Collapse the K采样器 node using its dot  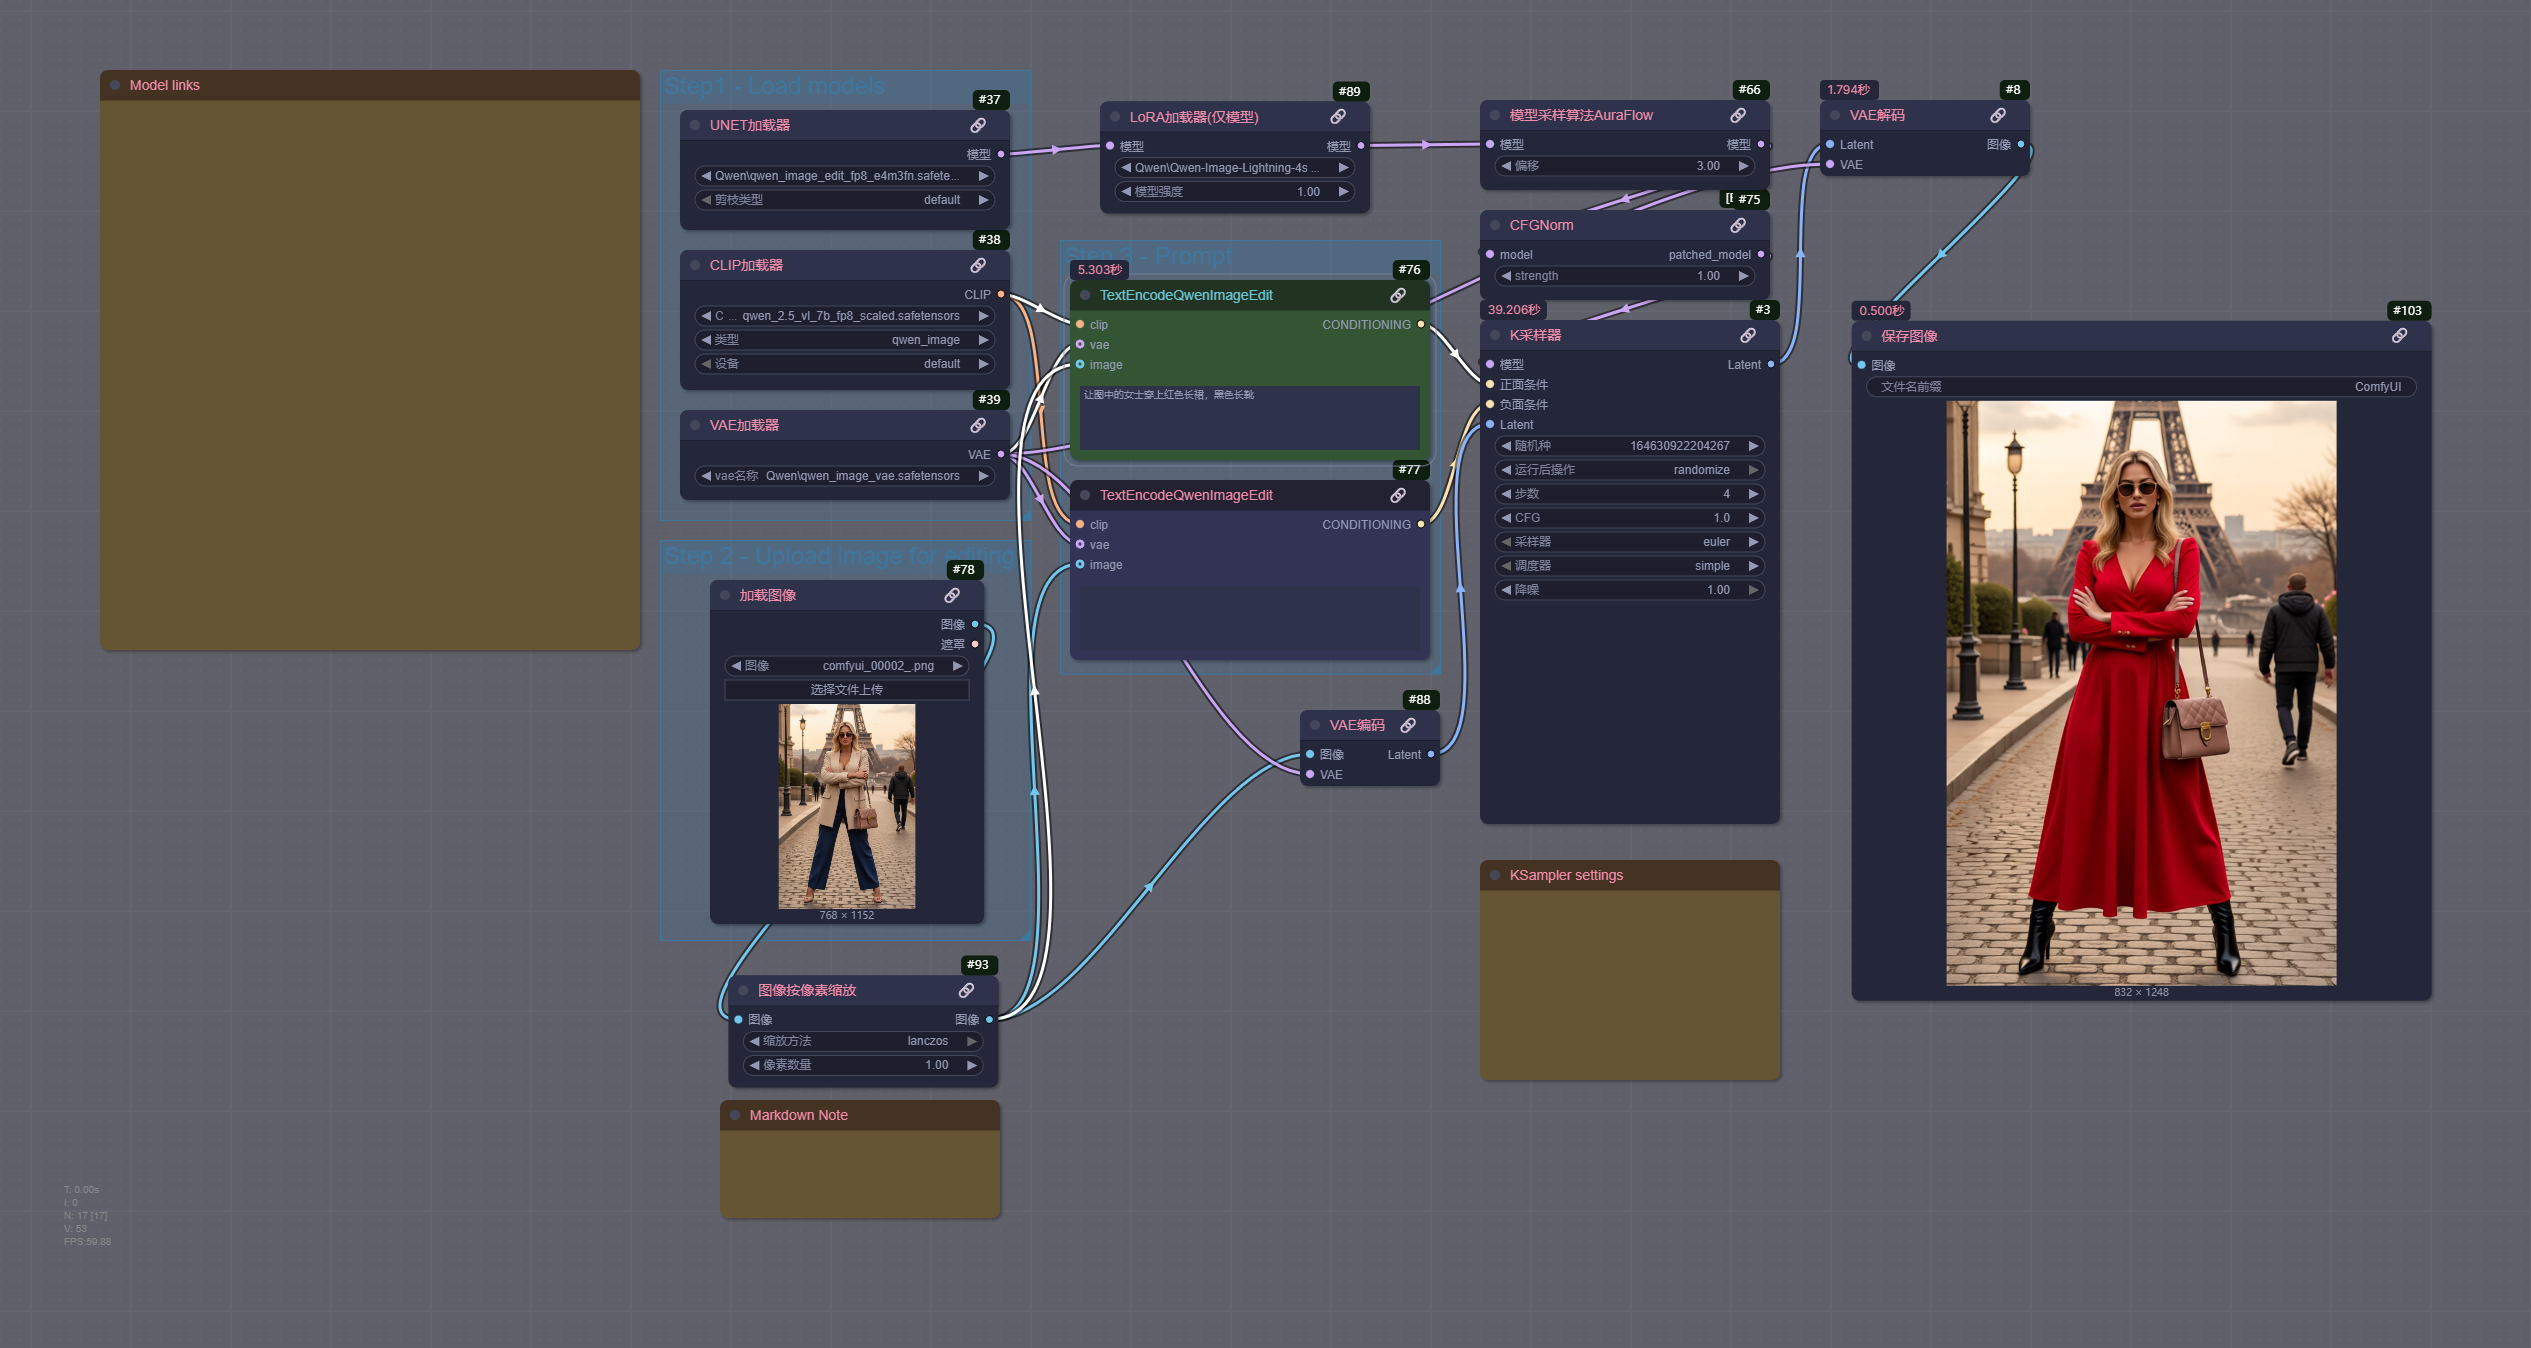coord(1495,335)
